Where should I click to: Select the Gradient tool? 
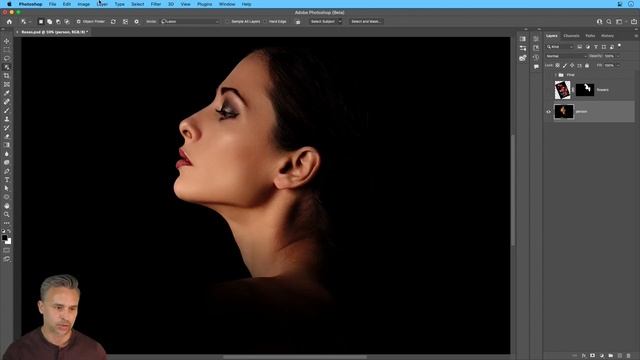coord(7,145)
